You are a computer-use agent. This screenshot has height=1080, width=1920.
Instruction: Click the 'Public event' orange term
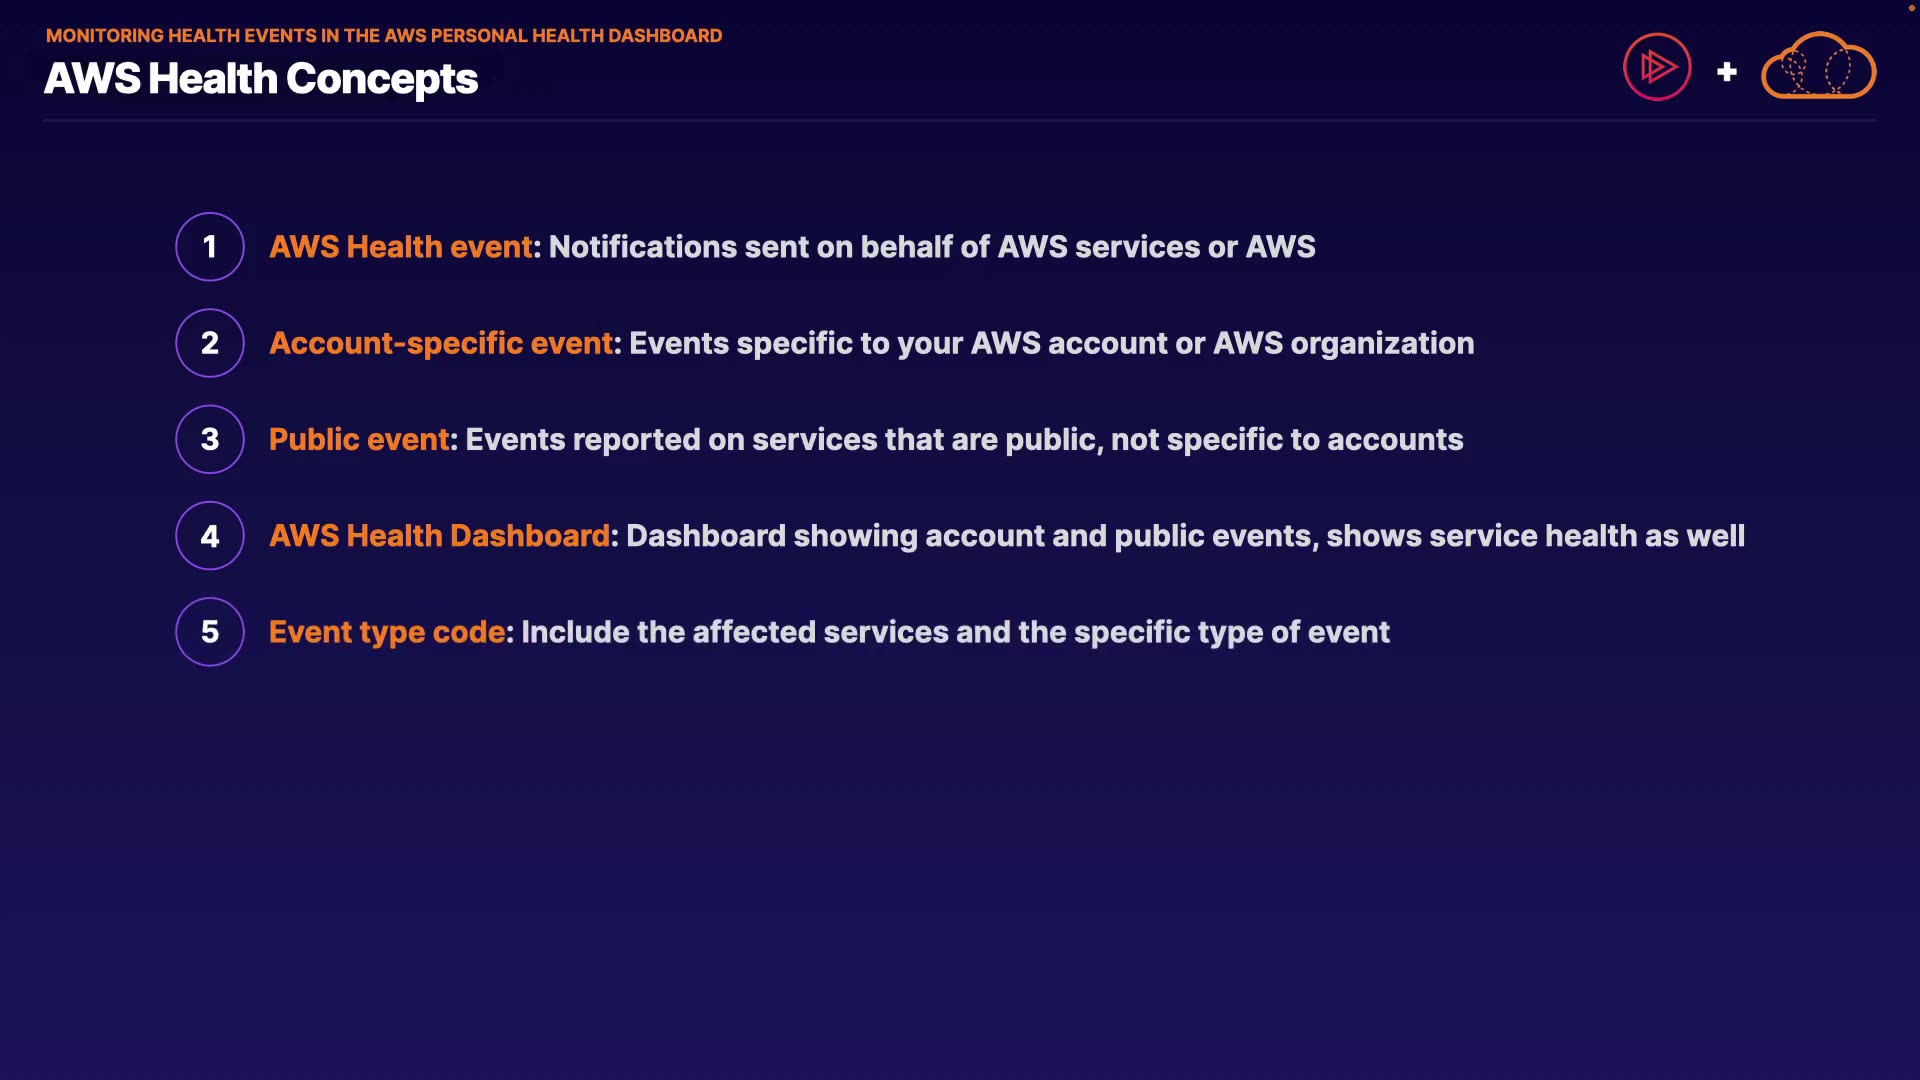pyautogui.click(x=359, y=439)
